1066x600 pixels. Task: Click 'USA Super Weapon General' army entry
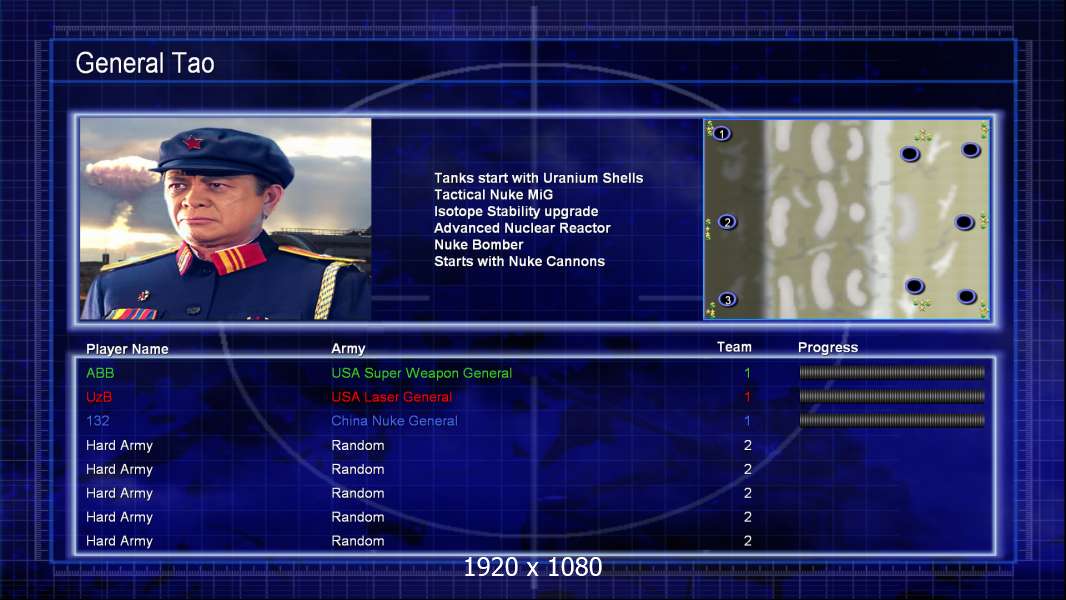(422, 373)
